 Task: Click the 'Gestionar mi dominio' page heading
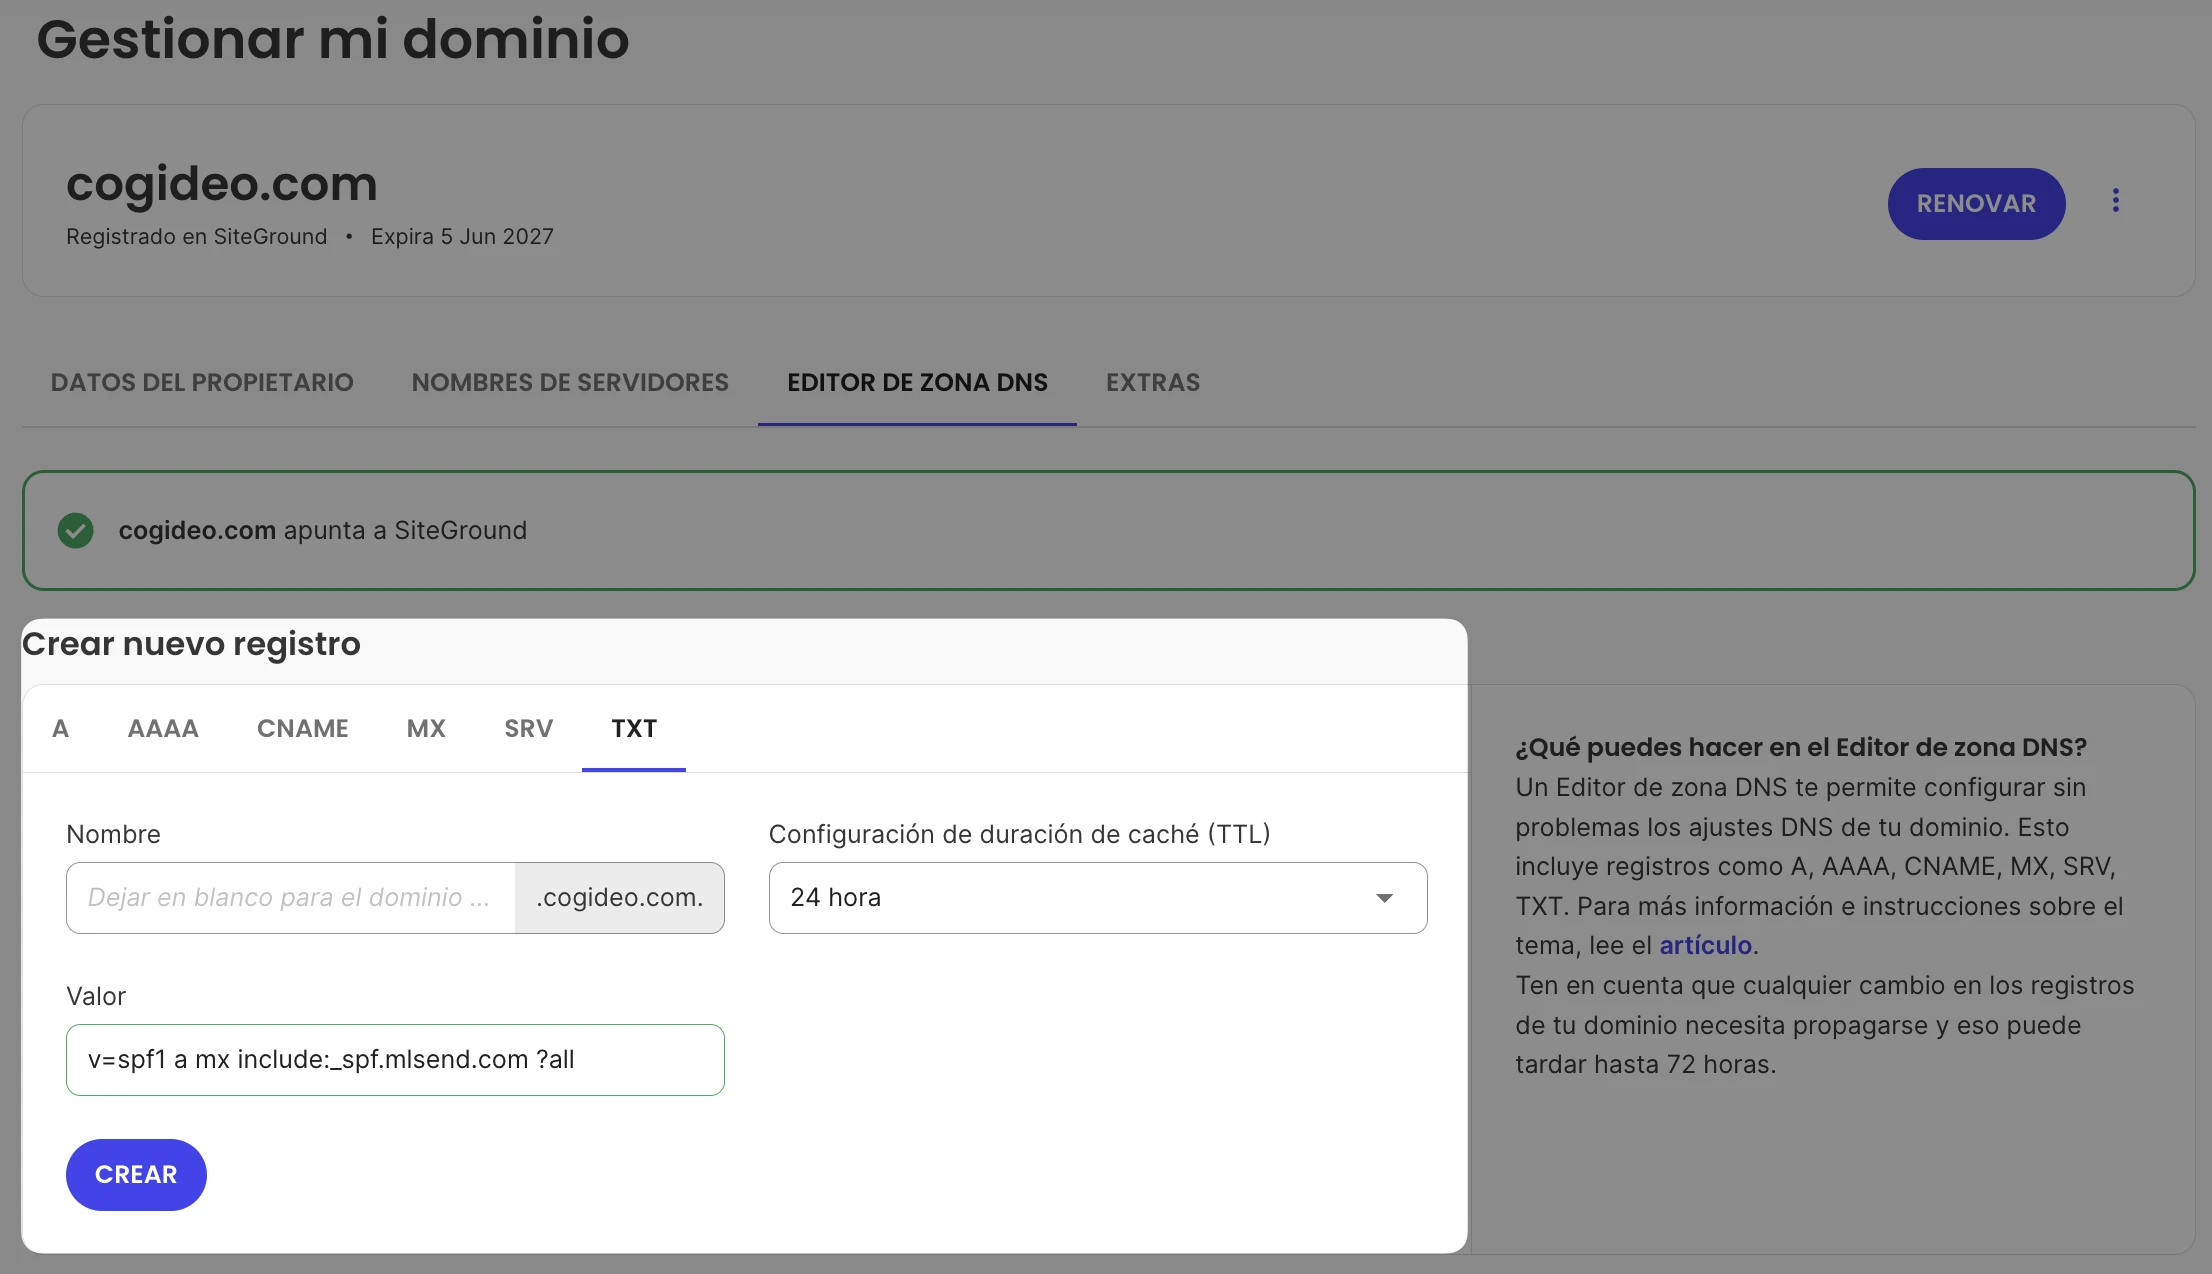333,40
